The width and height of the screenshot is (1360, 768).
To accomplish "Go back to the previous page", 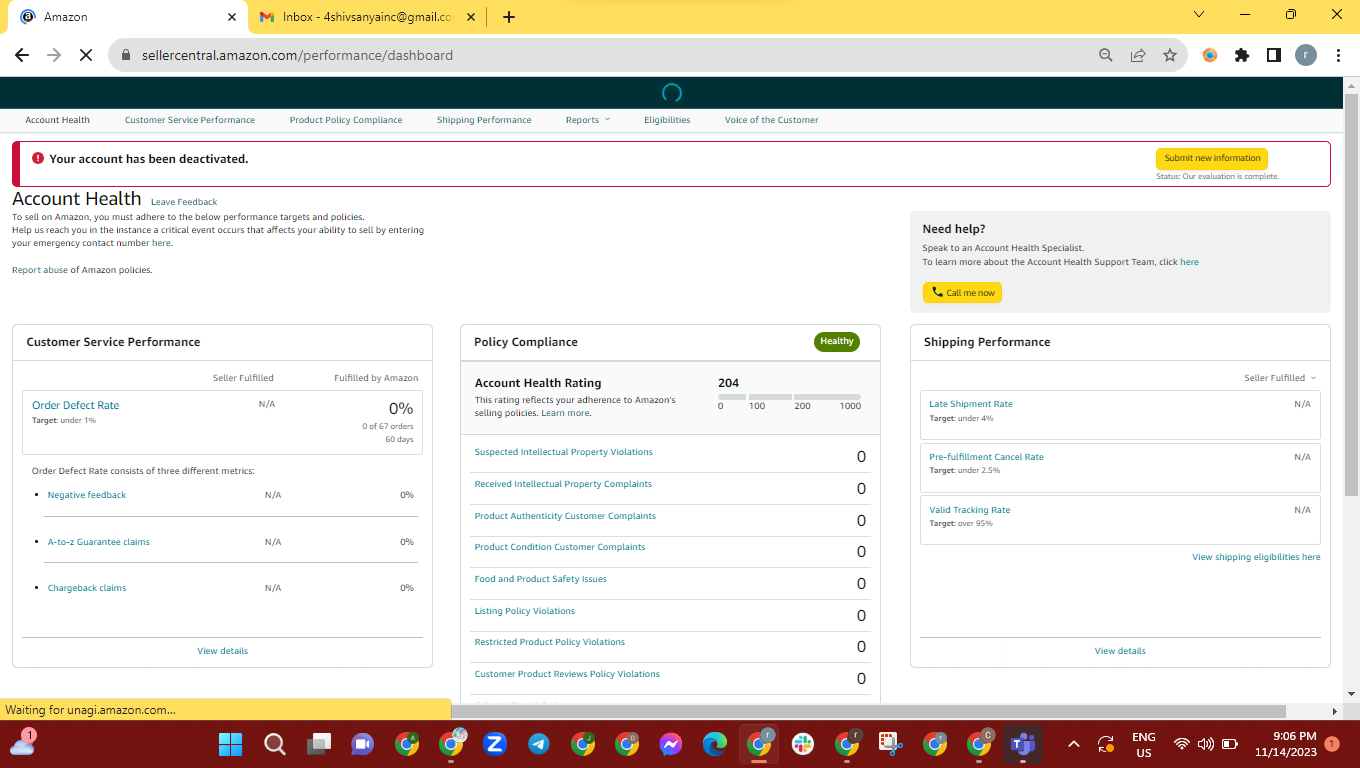I will pyautogui.click(x=22, y=55).
